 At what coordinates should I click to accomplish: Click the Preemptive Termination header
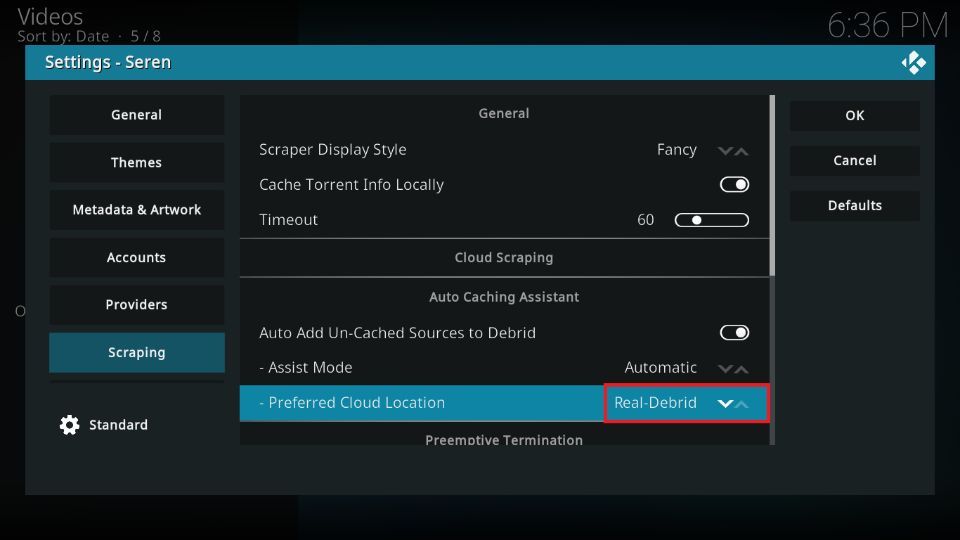[x=504, y=440]
